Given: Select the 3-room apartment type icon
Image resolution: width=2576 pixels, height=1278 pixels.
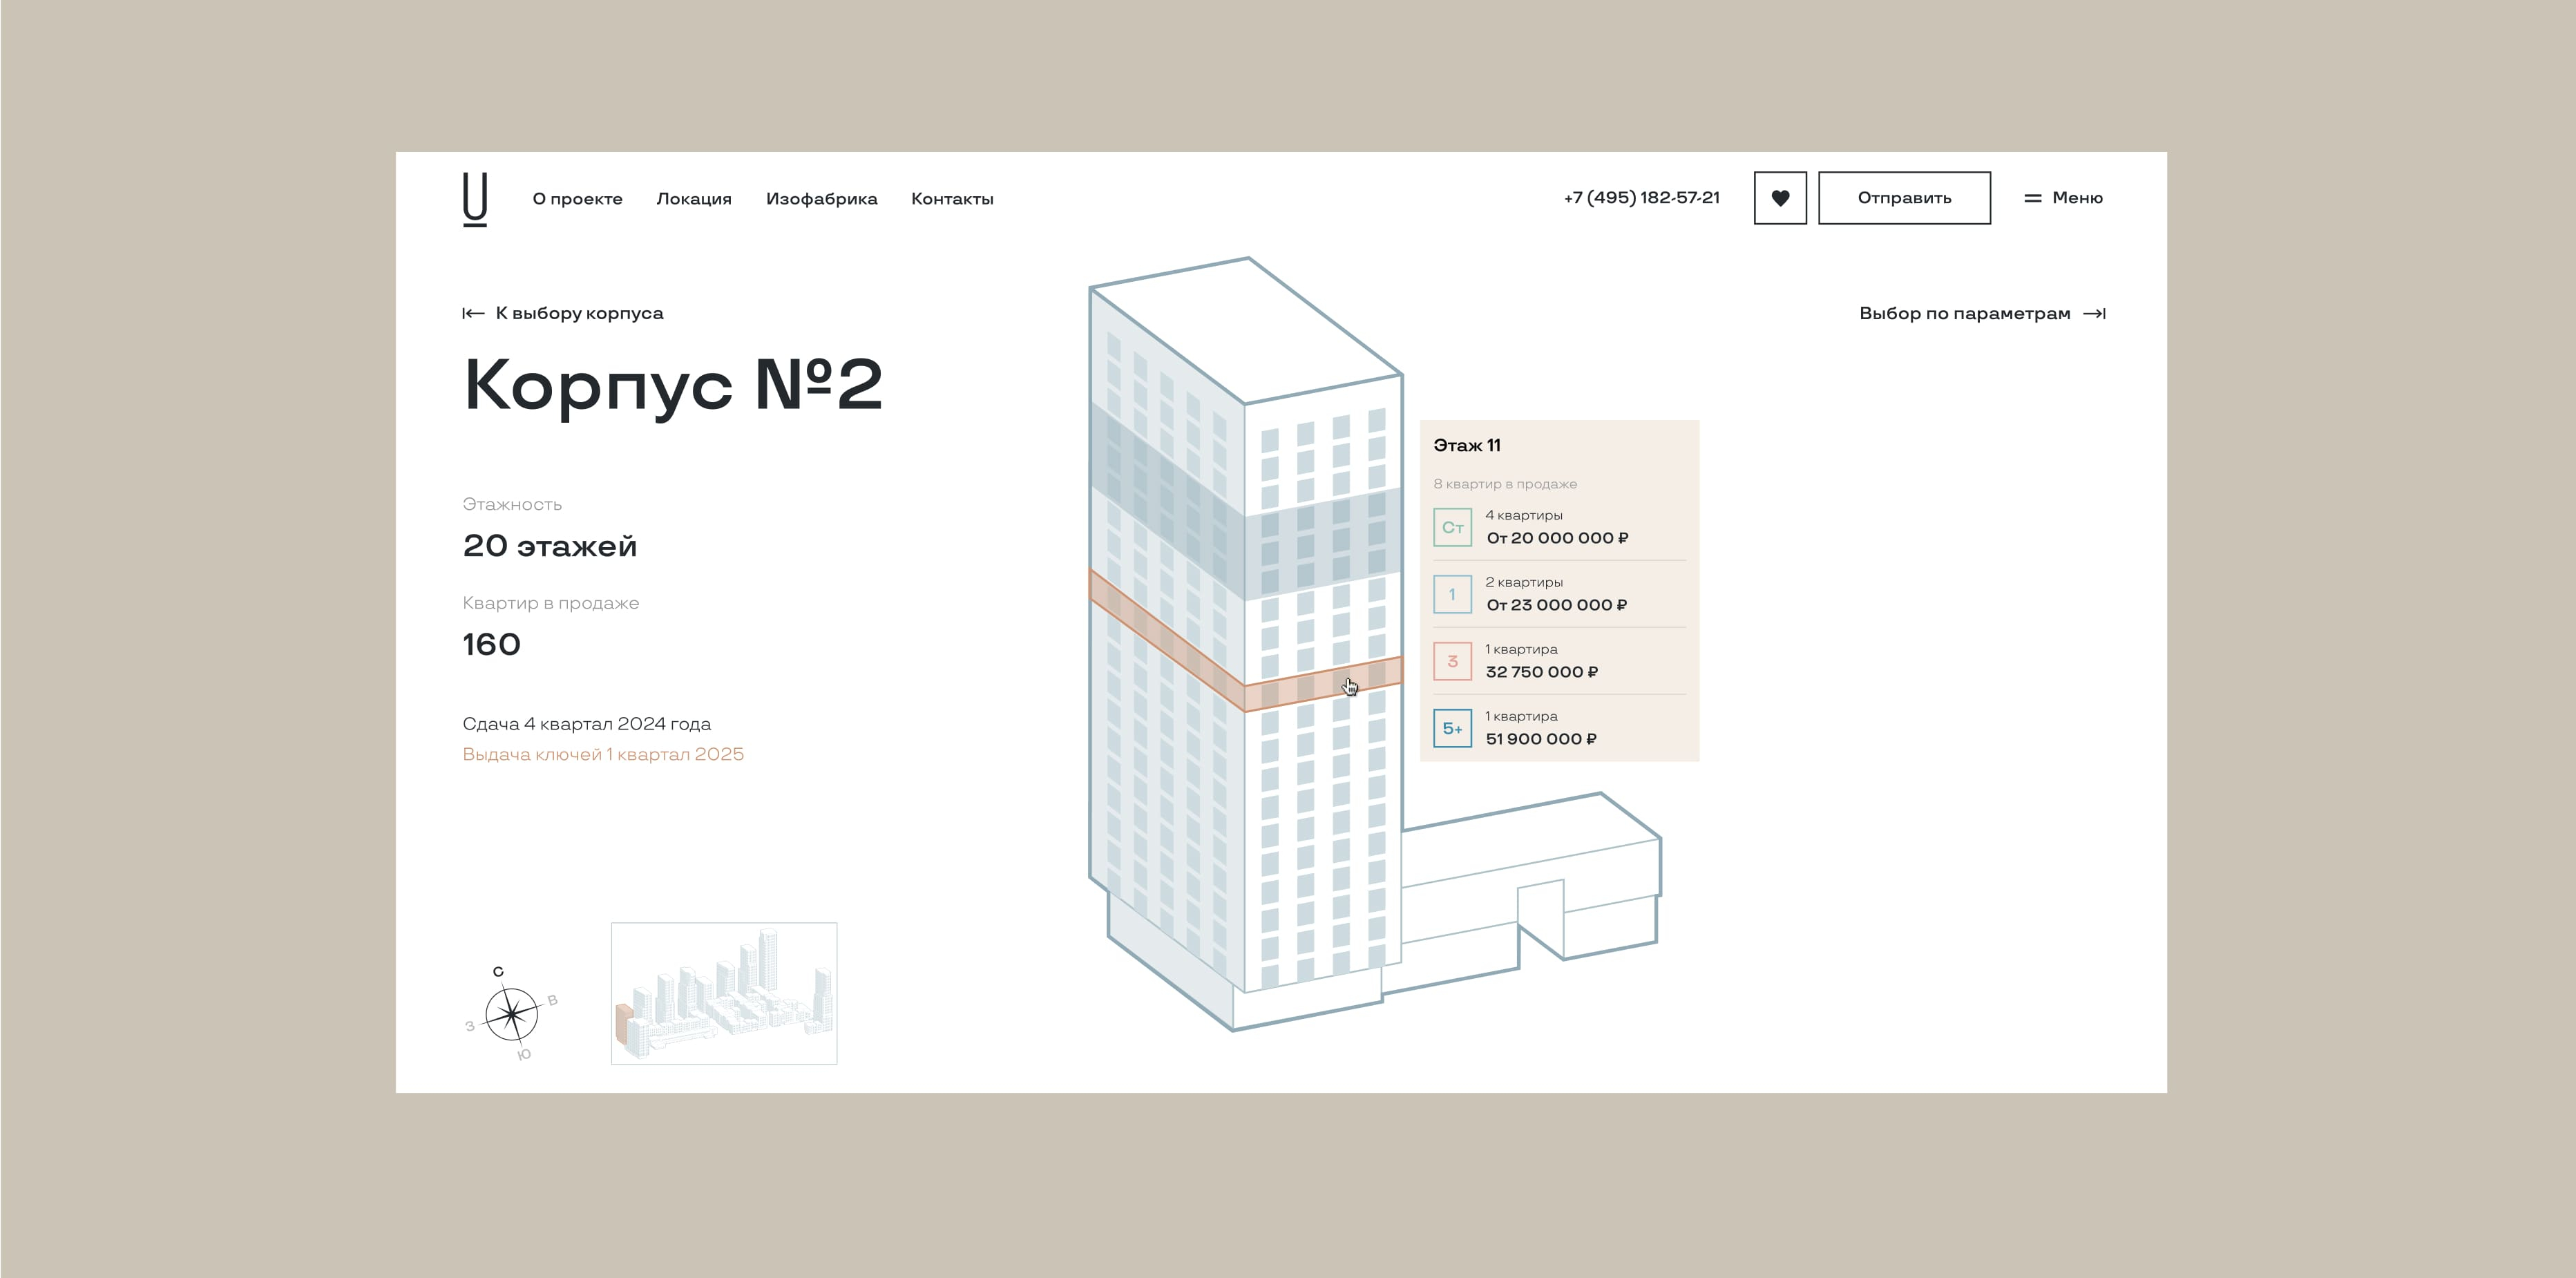Looking at the screenshot, I should point(1452,661).
